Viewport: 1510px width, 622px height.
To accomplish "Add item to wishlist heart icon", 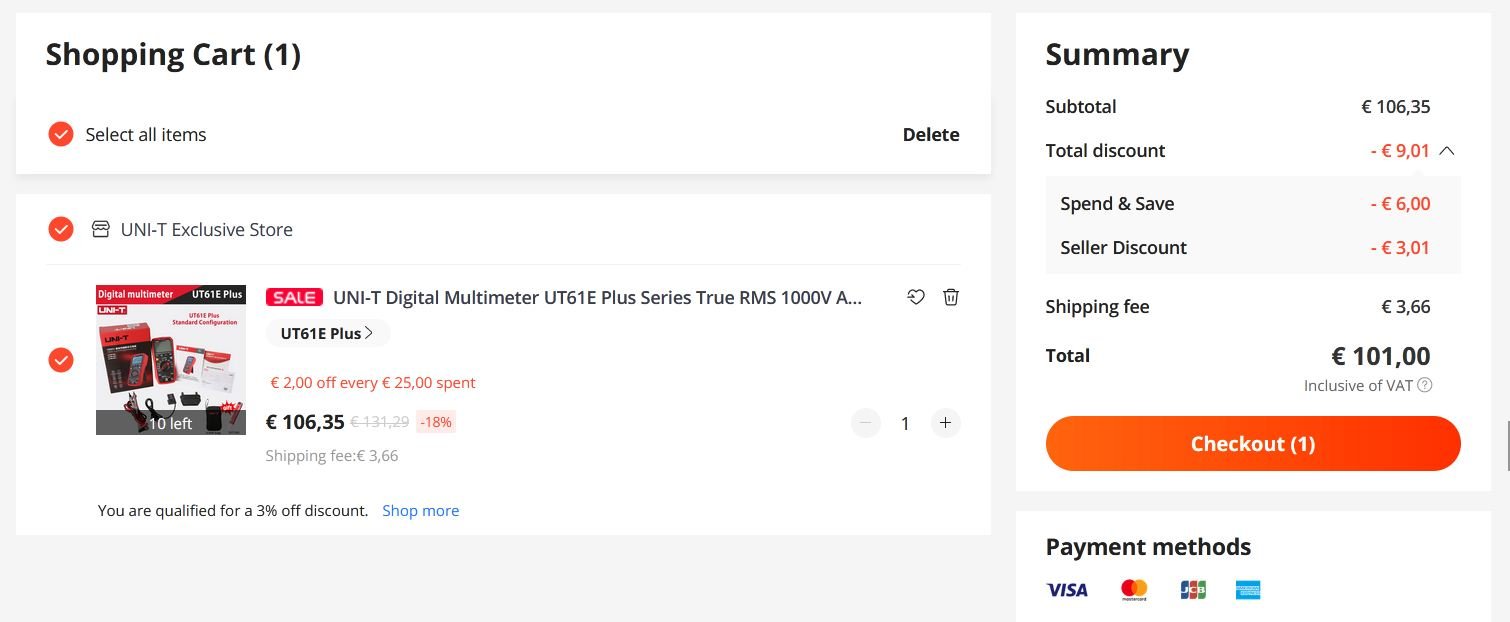I will (x=915, y=297).
